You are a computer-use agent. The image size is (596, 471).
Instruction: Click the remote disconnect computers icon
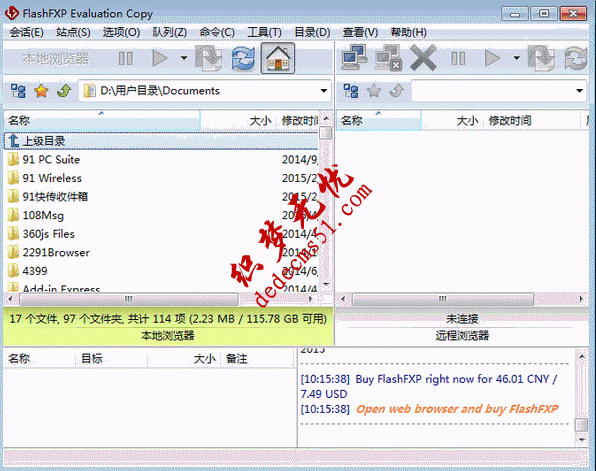pos(388,57)
